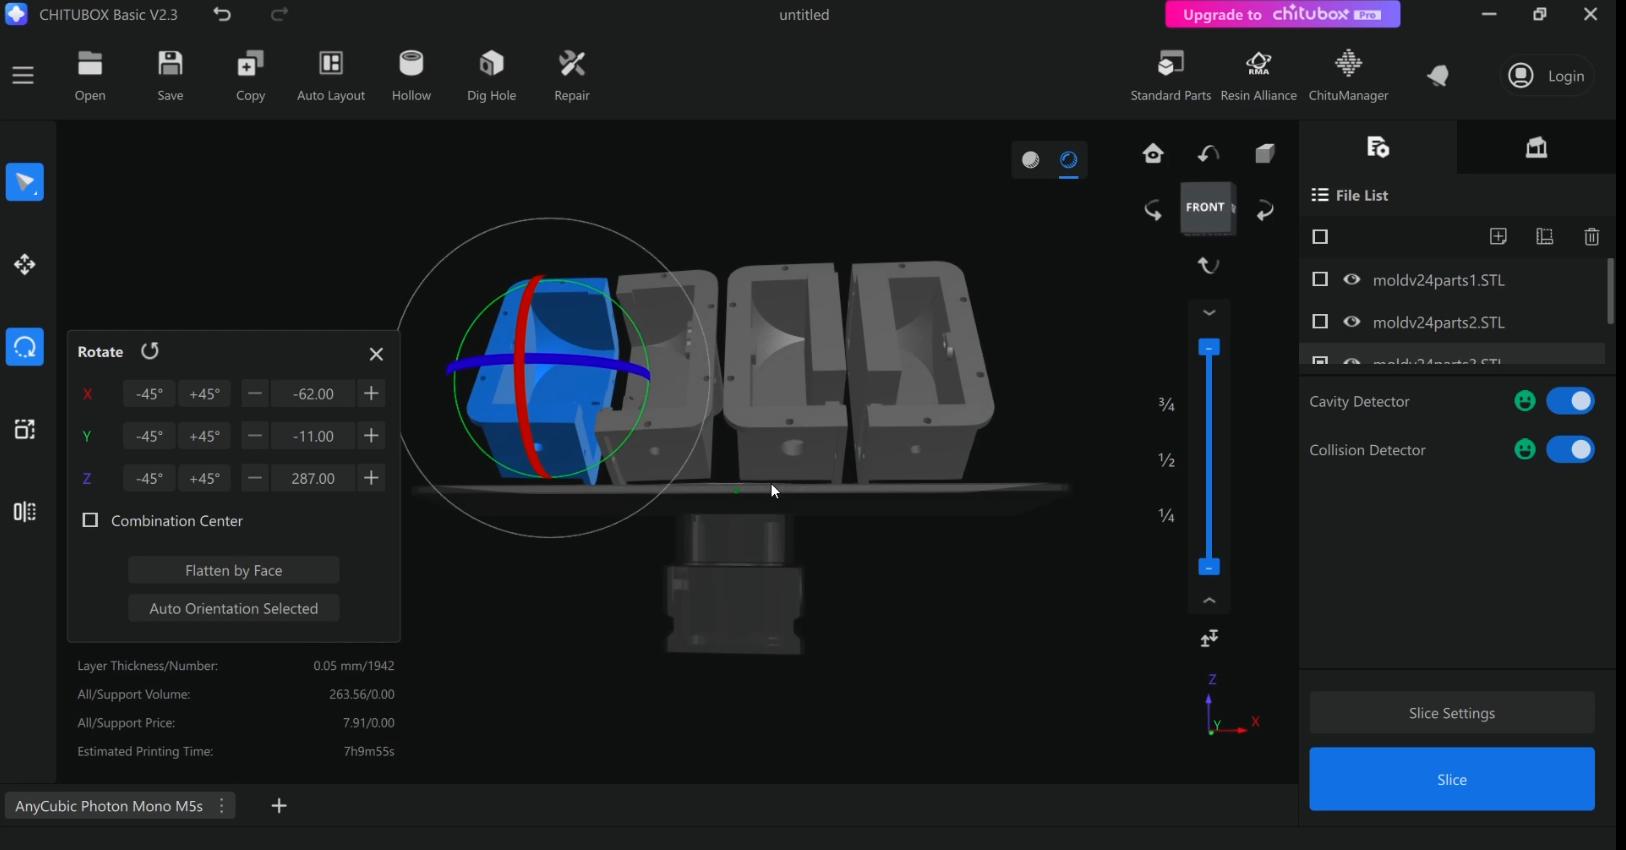Open notifications bell

point(1438,75)
